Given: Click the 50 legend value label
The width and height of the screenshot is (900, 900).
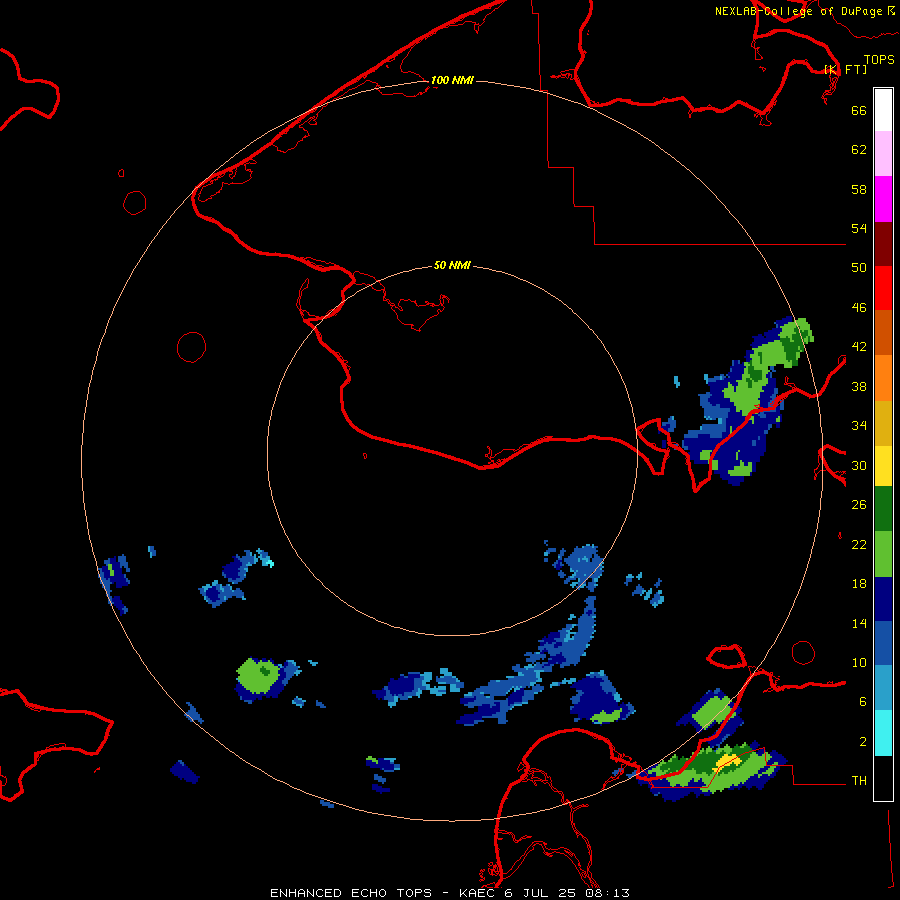Looking at the screenshot, I should click(x=859, y=267).
